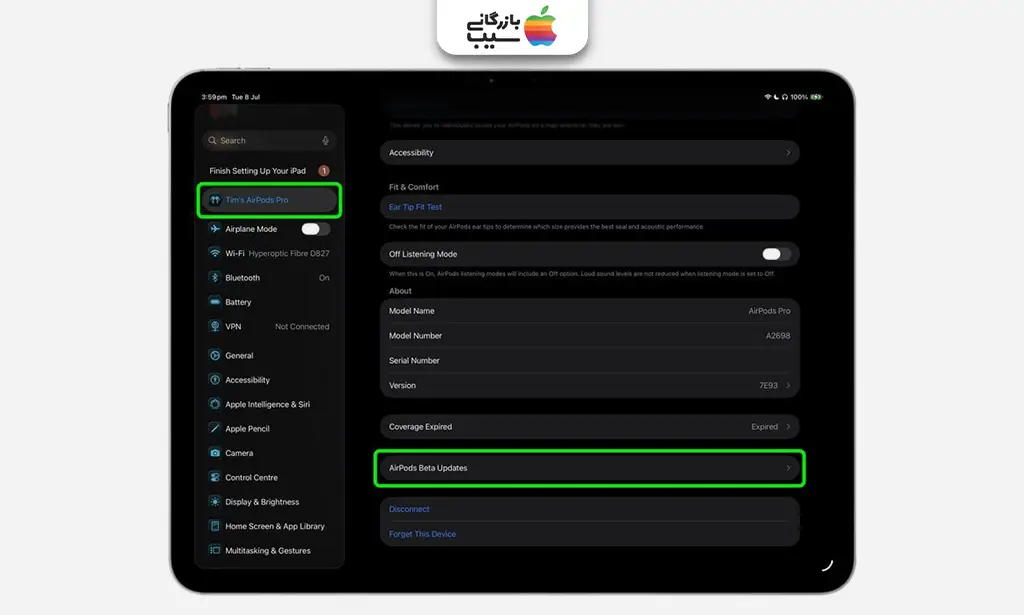1024x615 pixels.
Task: Open Home Screen & App Library settings
Action: point(269,526)
